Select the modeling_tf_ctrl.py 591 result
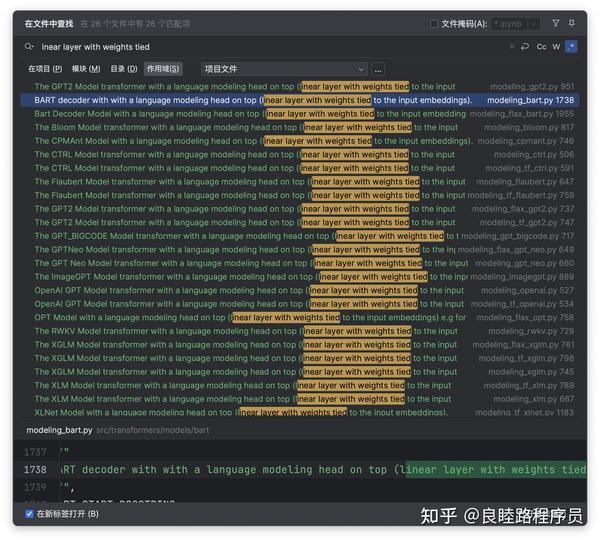Image resolution: width=600 pixels, height=541 pixels. (300, 168)
